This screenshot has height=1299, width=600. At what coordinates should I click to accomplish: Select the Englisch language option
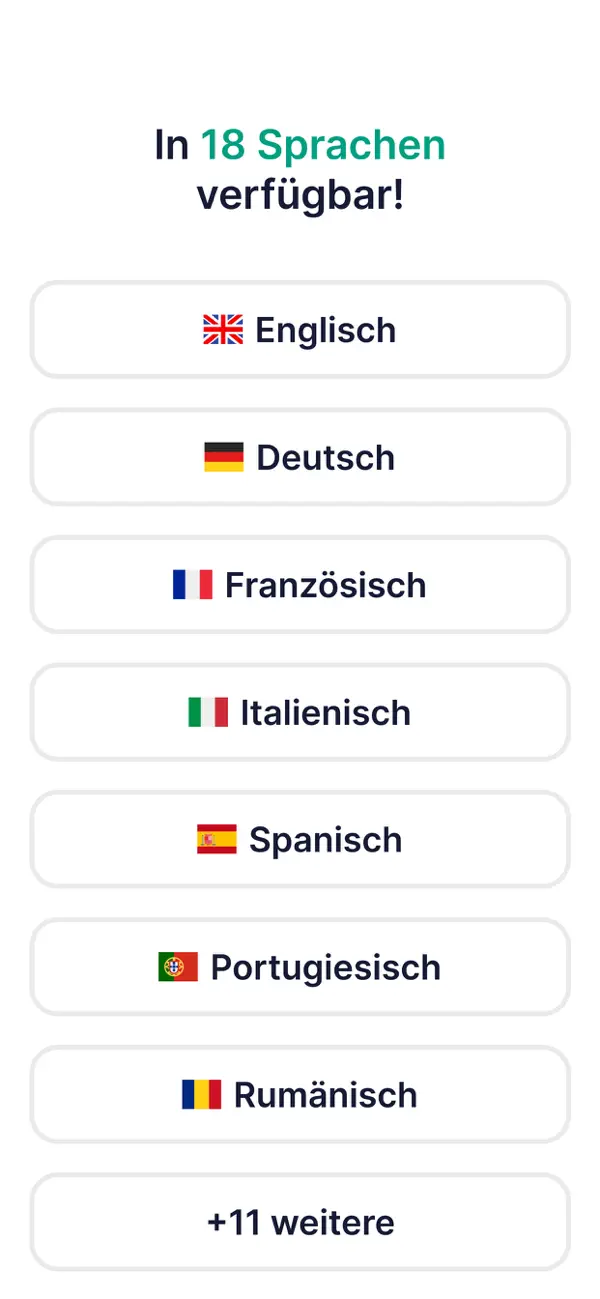coord(300,329)
